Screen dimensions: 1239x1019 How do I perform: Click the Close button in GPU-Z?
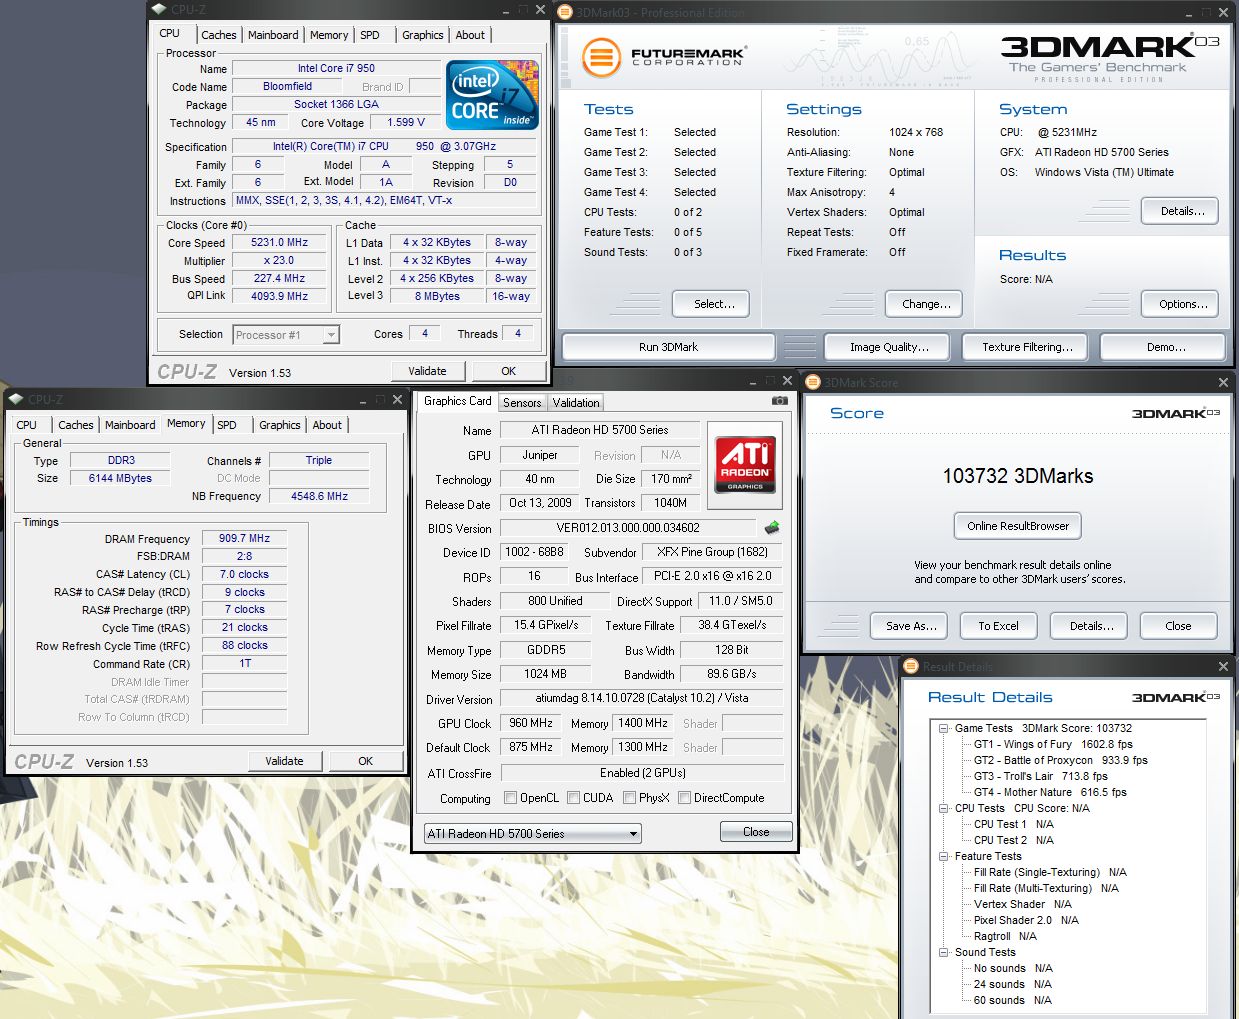click(x=756, y=832)
